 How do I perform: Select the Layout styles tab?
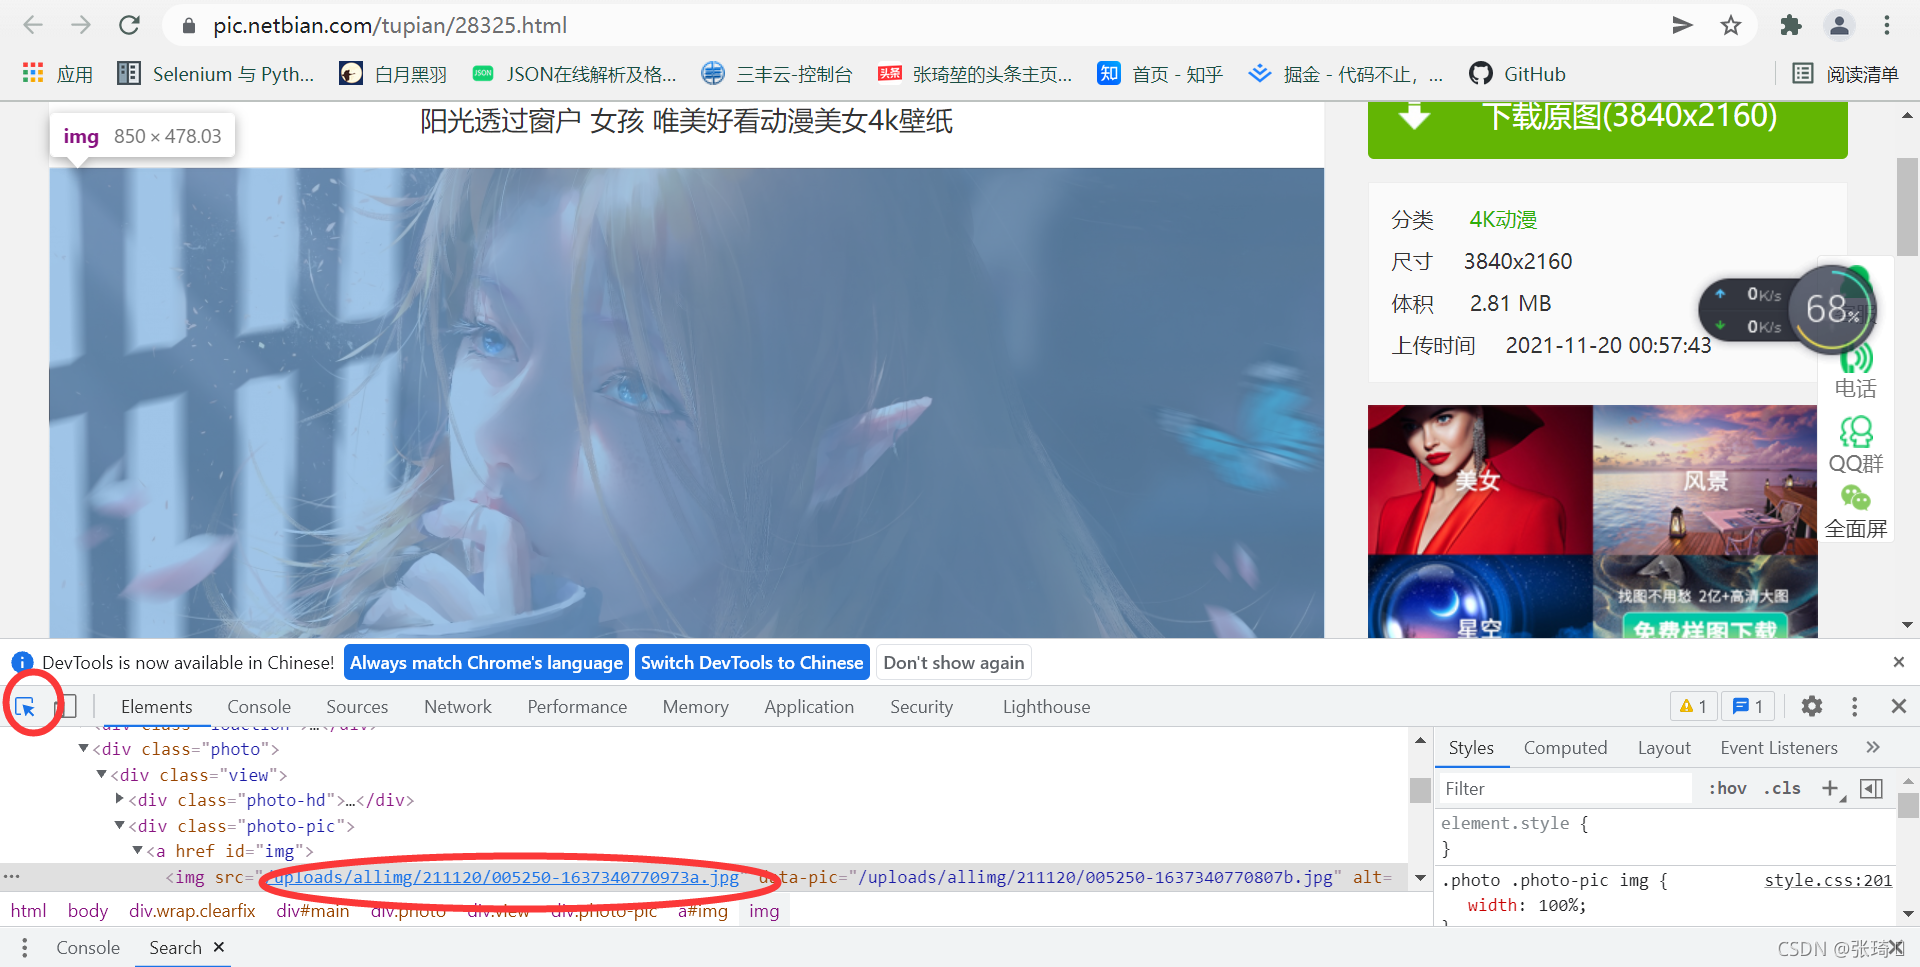[1664, 748]
